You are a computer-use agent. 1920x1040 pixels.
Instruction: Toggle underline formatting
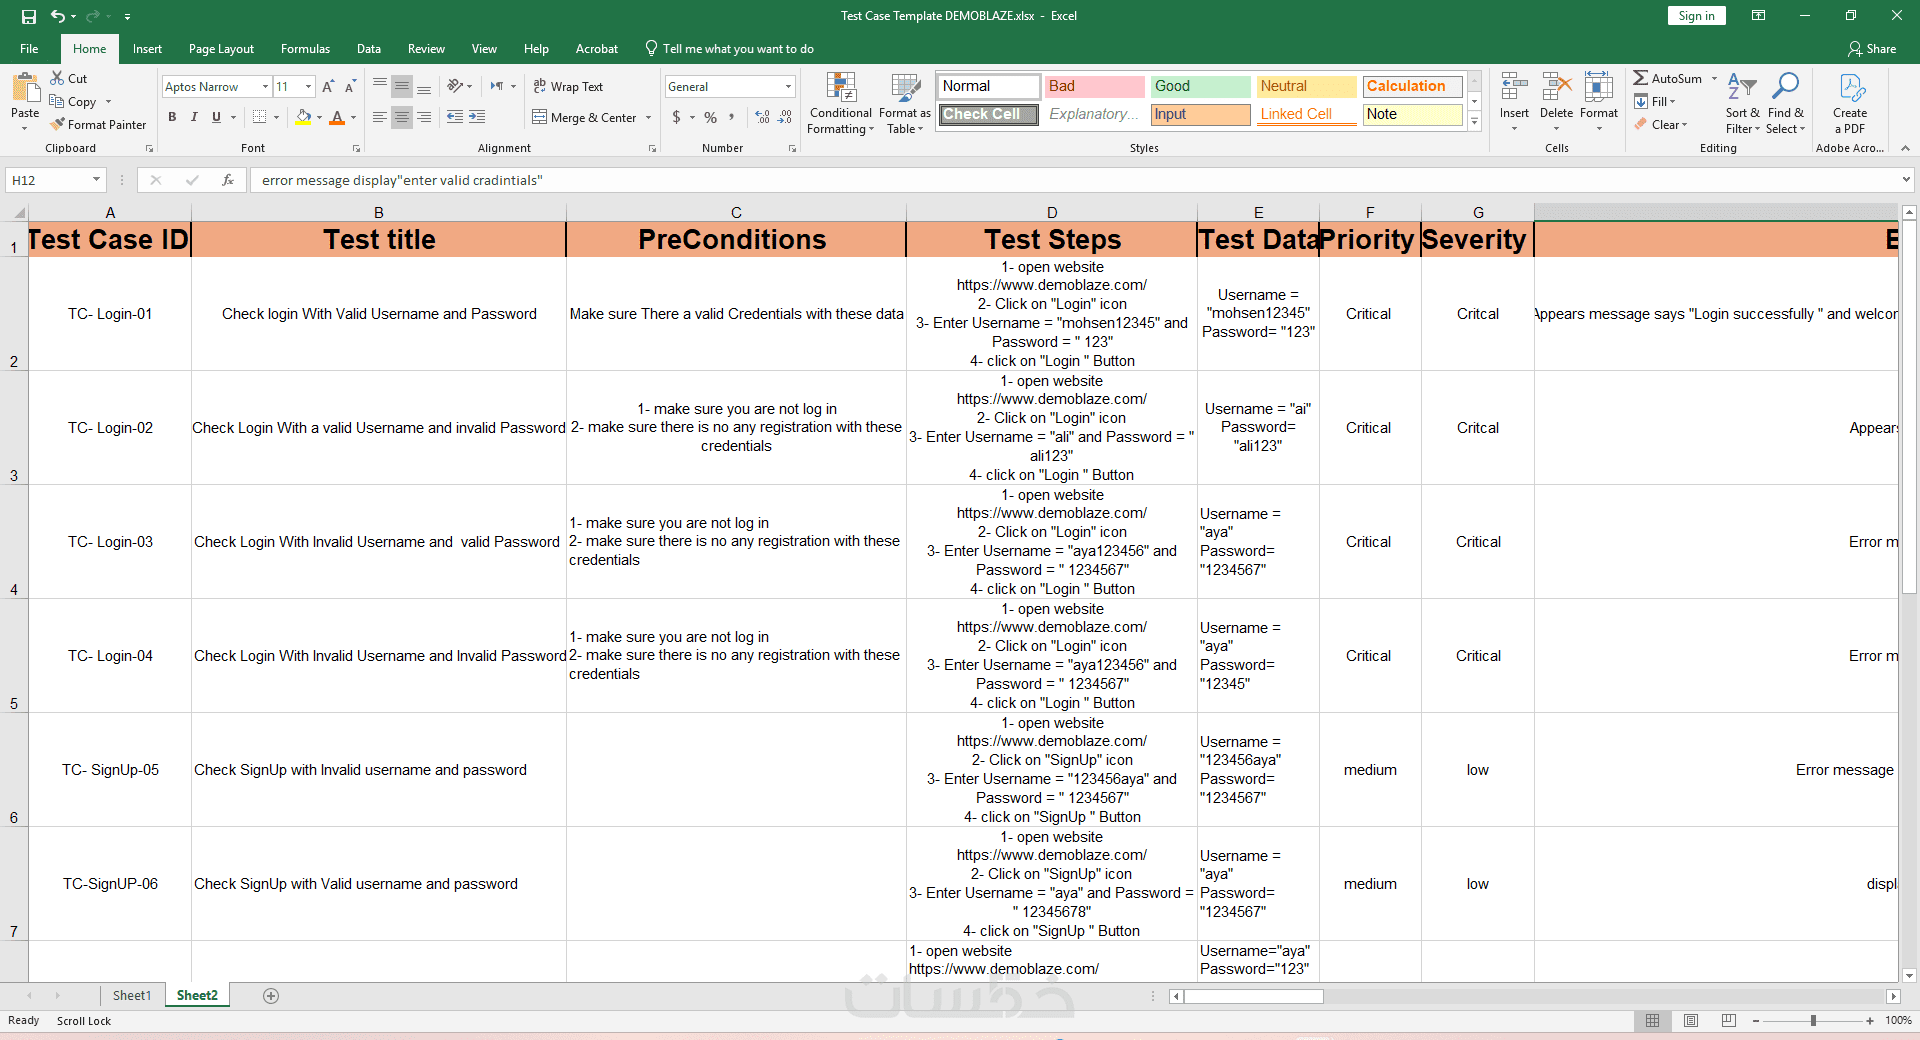tap(216, 117)
